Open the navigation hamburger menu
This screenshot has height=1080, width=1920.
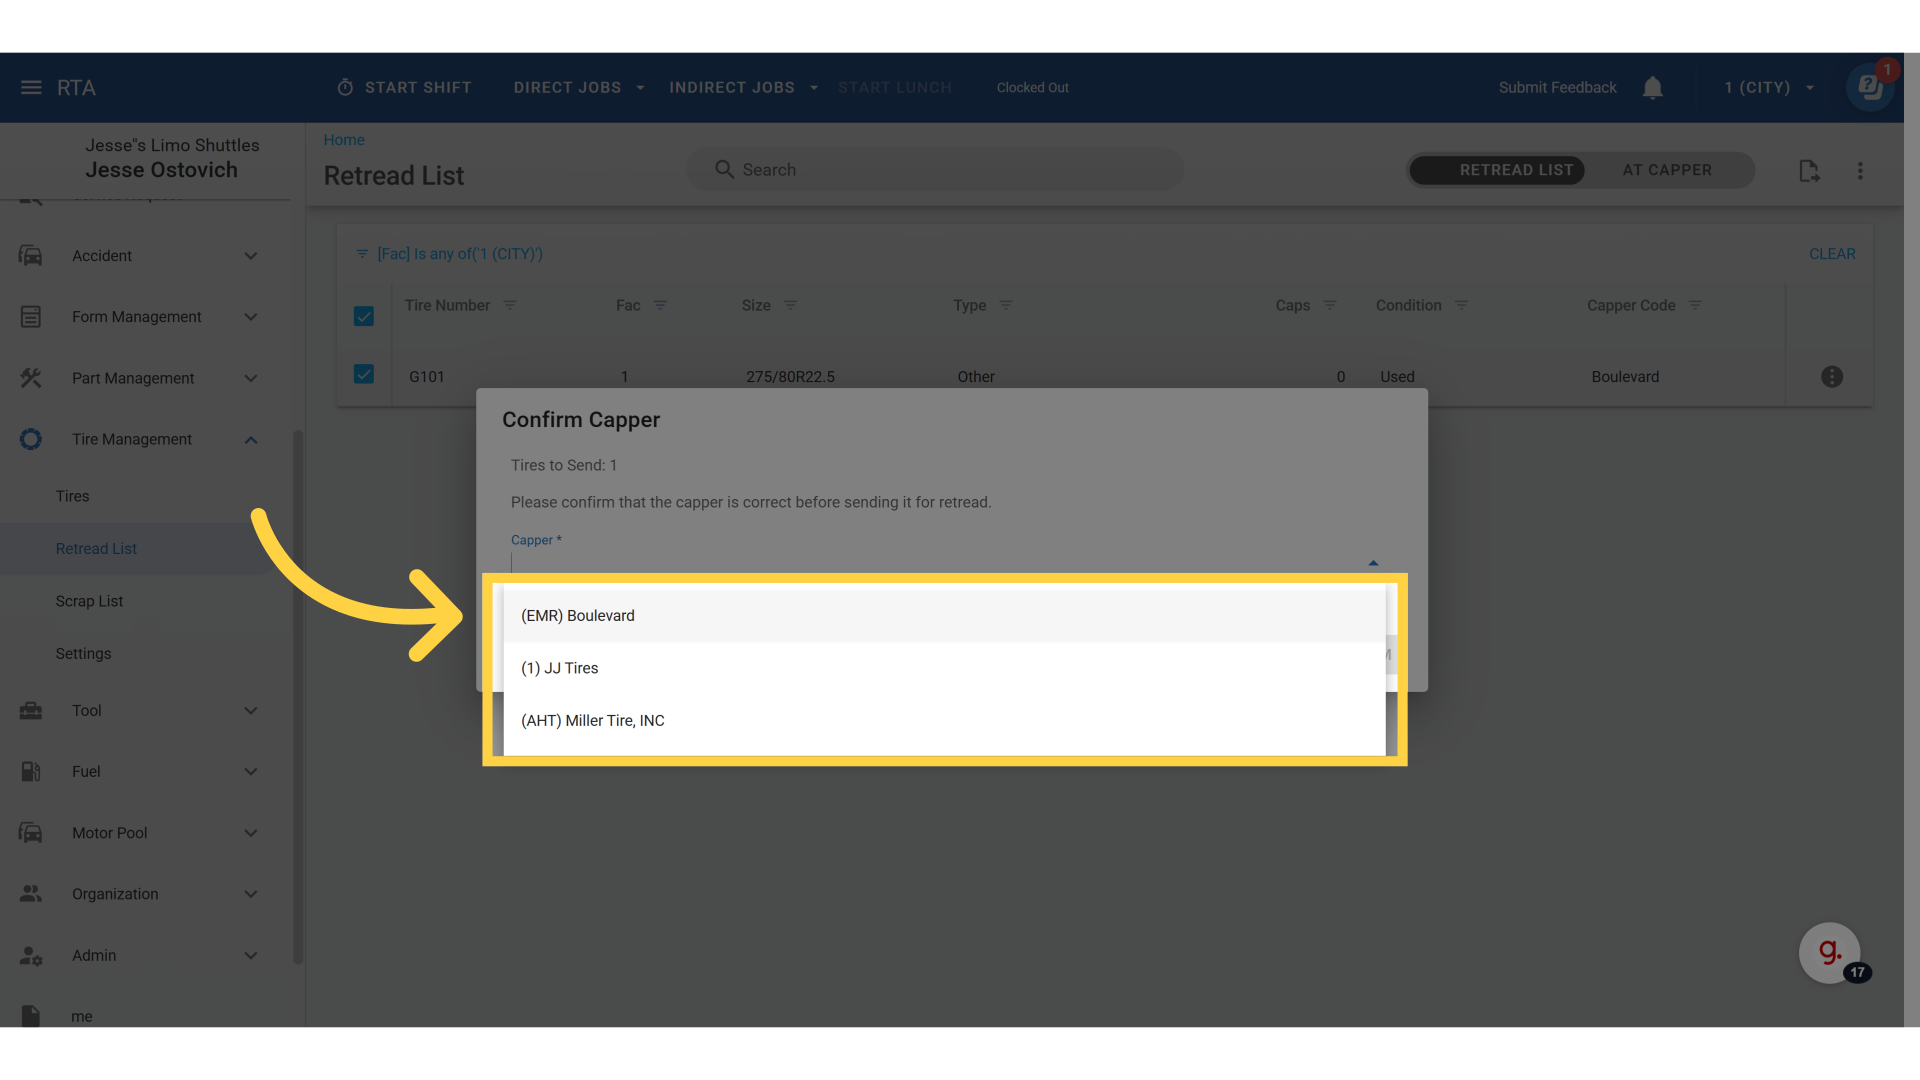[x=29, y=87]
